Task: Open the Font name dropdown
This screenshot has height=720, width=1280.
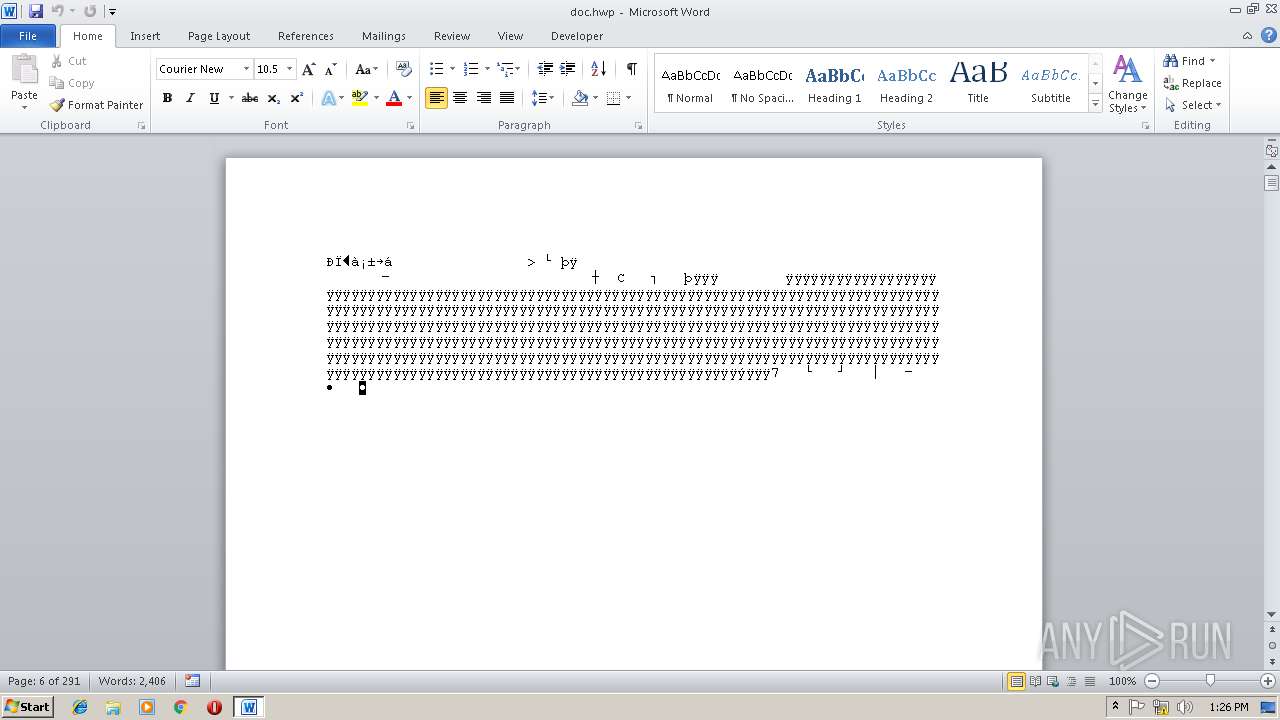Action: pos(246,69)
